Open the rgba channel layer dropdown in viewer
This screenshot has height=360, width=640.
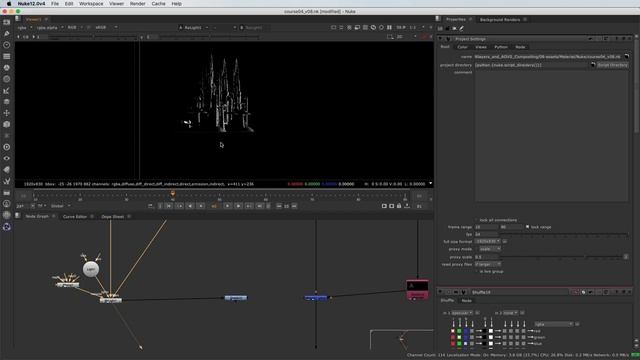tap(24, 27)
